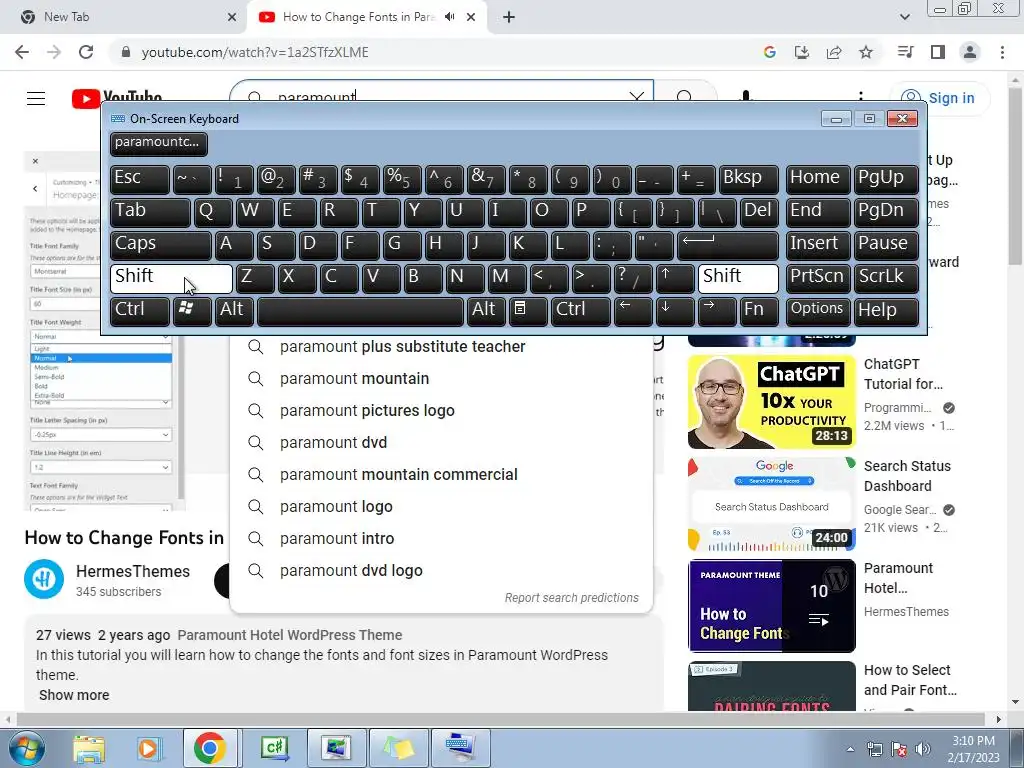1024x768 pixels.
Task: Open Chrome three-dot menu
Action: pos(1002,52)
